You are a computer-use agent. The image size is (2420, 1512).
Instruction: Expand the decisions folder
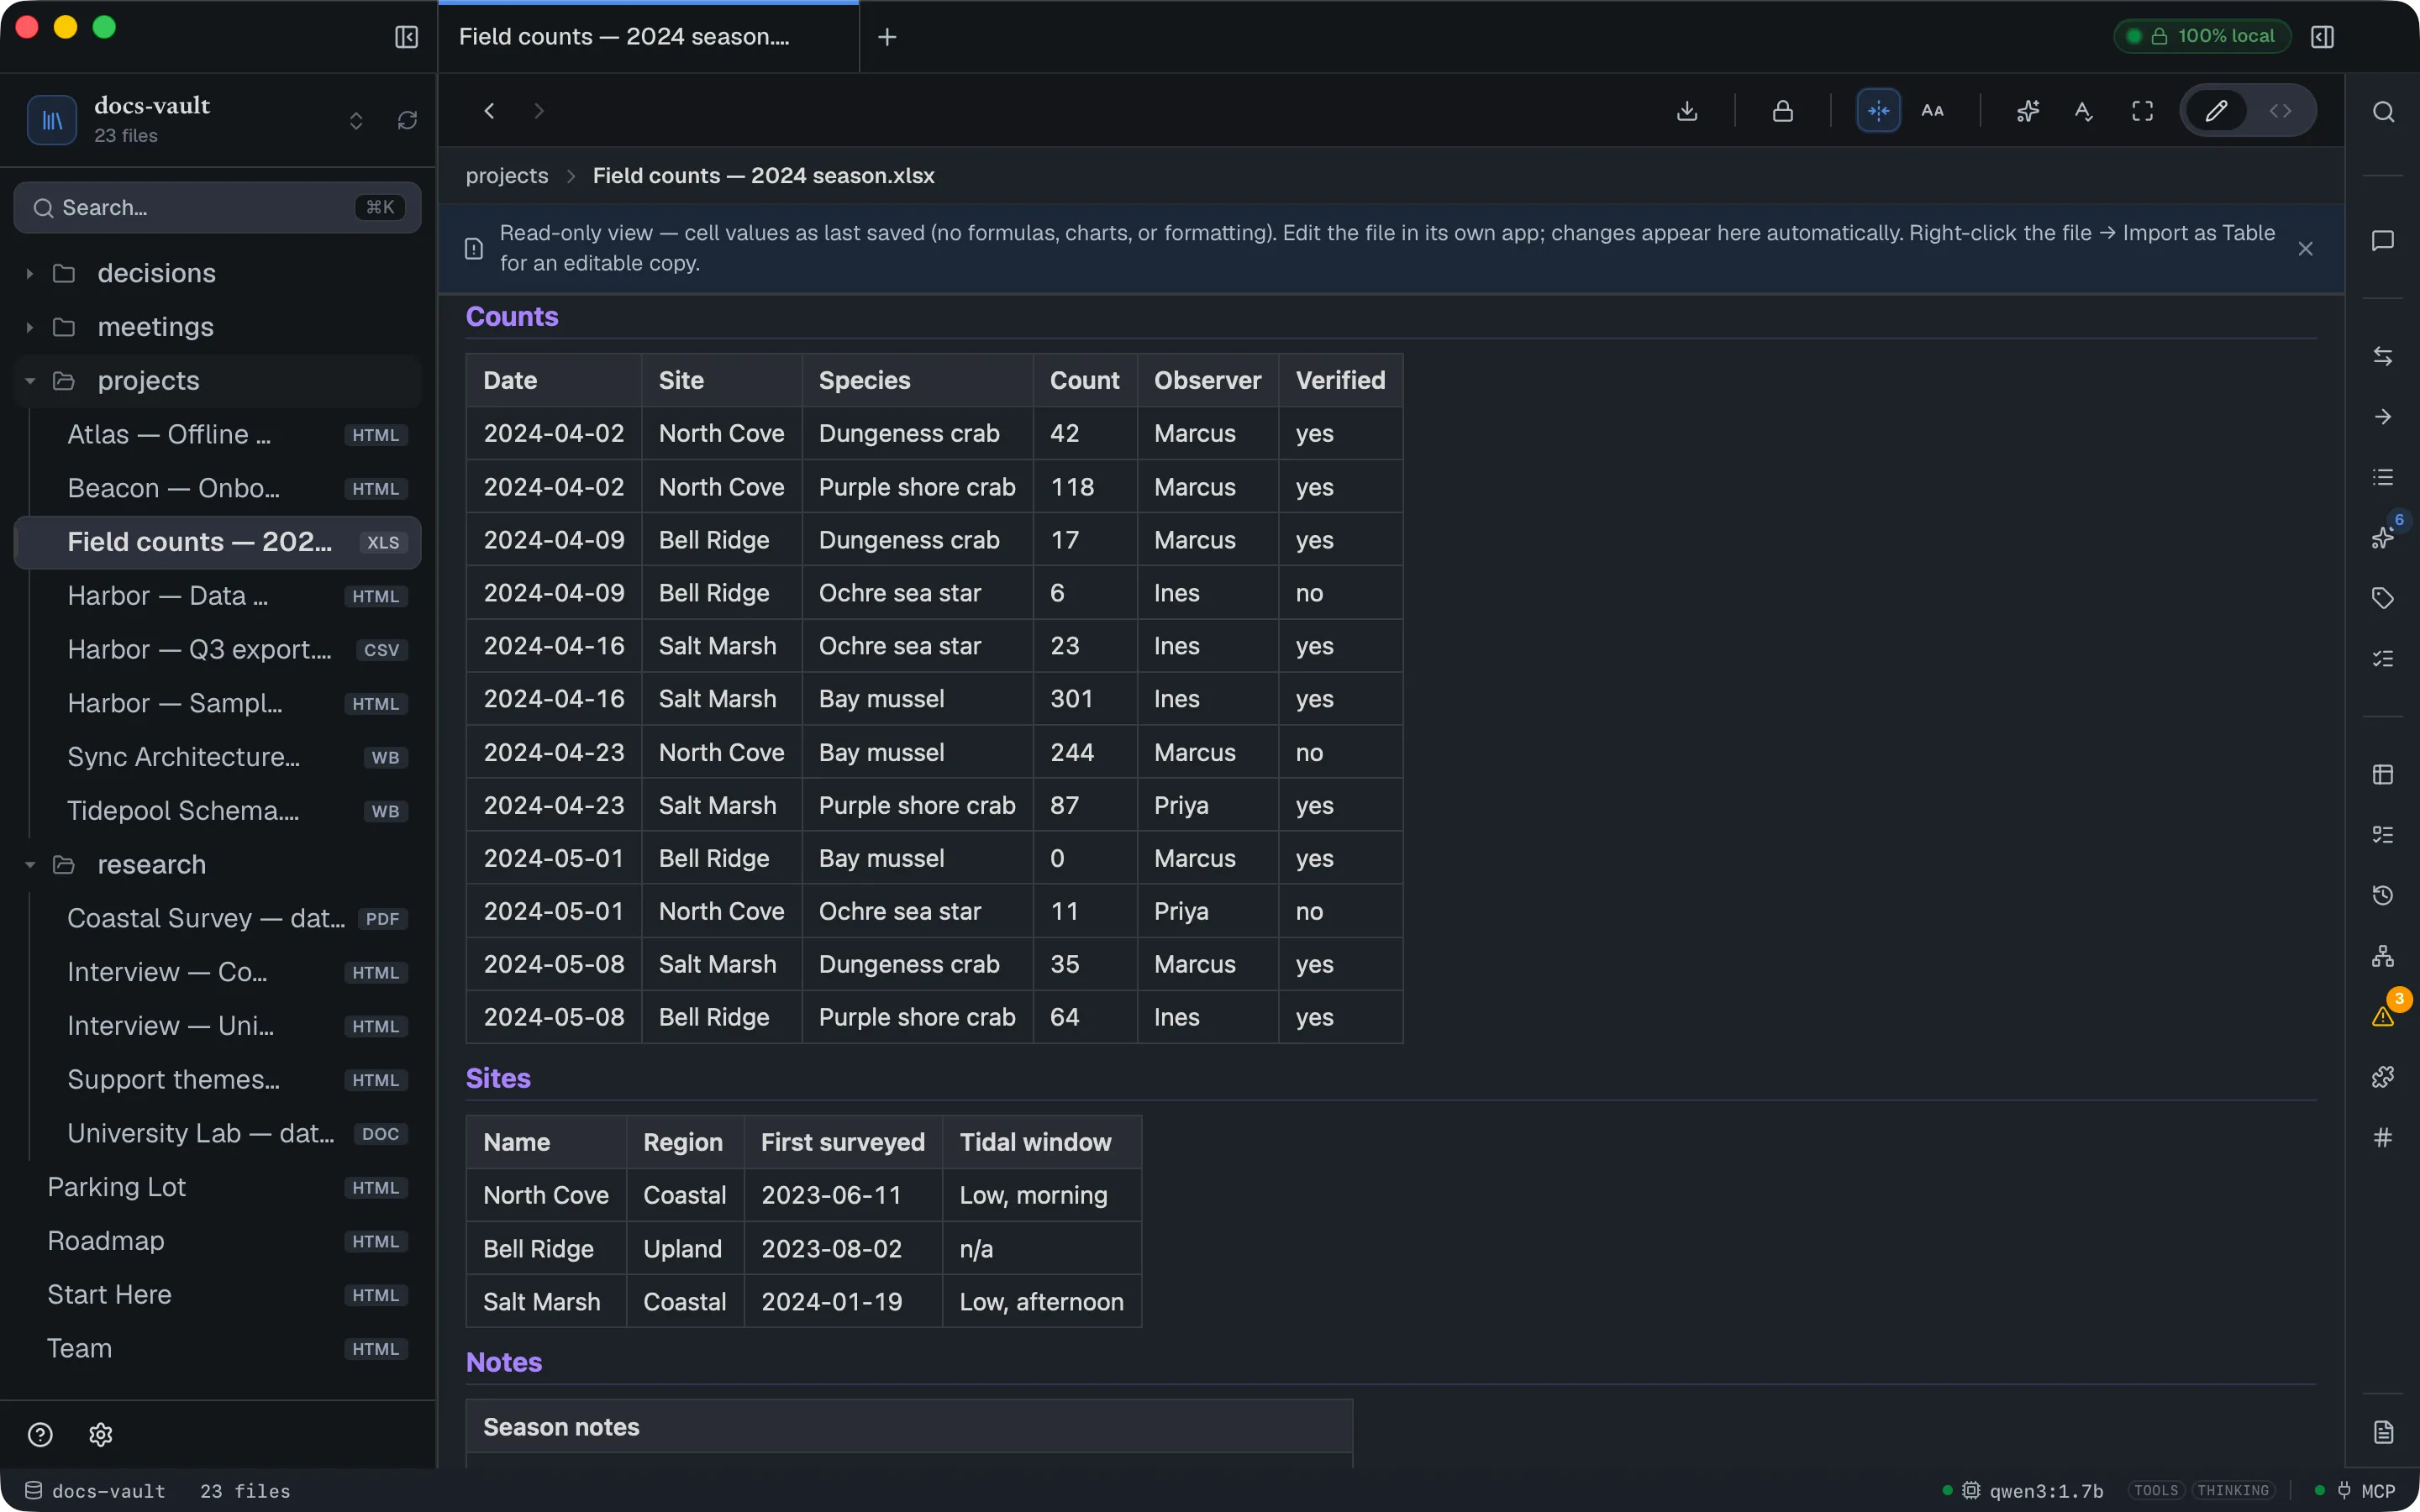pyautogui.click(x=218, y=273)
